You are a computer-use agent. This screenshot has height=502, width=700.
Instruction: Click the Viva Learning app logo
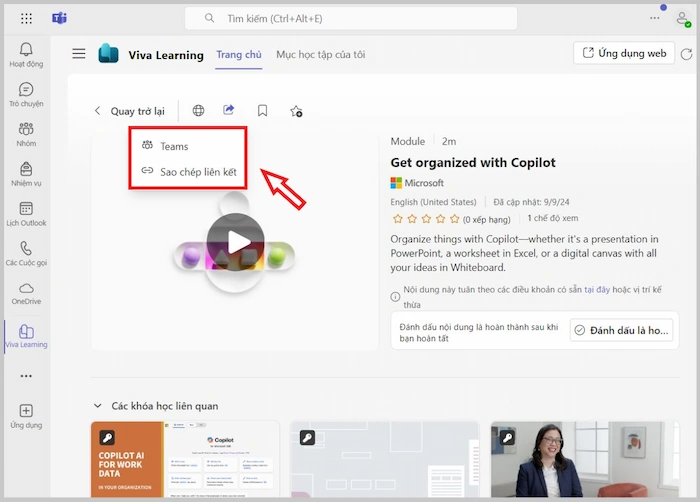point(108,54)
